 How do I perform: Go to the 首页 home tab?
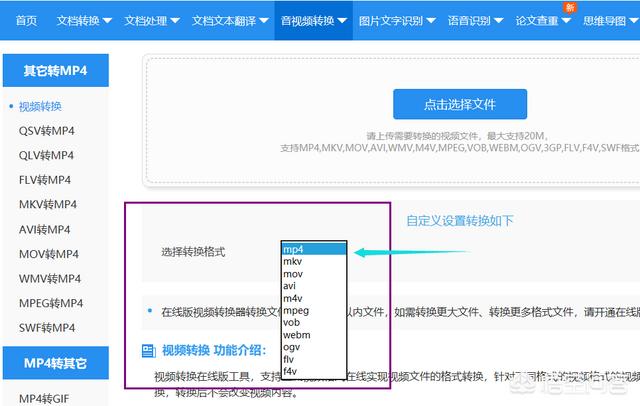(x=27, y=20)
